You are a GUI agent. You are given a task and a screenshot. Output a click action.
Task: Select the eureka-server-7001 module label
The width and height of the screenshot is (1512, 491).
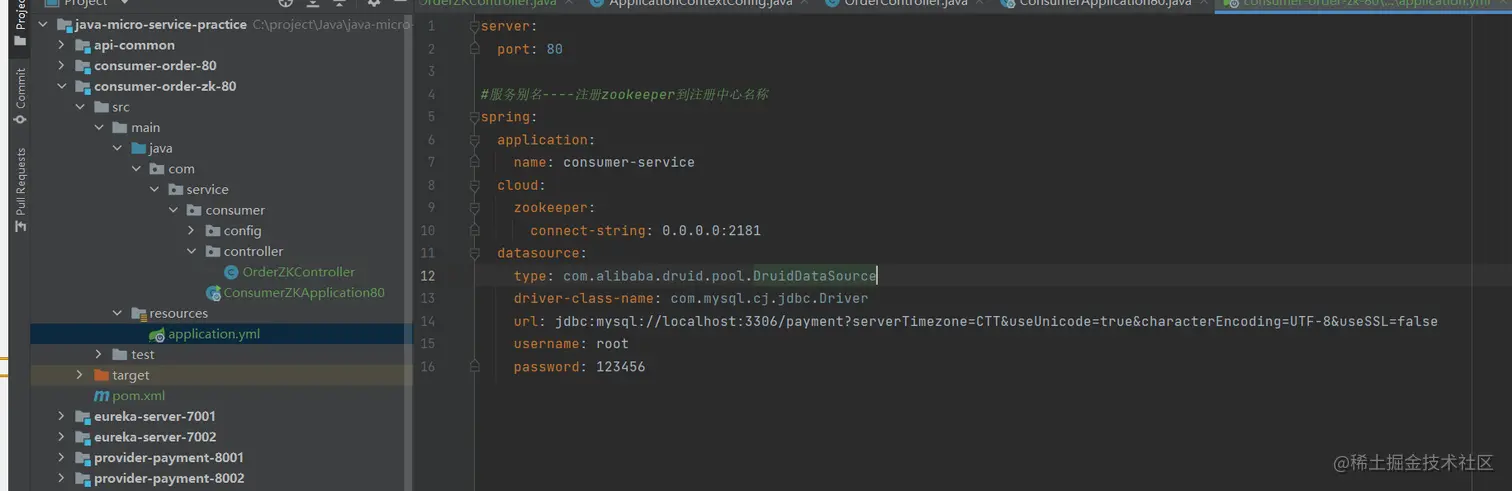pos(155,416)
